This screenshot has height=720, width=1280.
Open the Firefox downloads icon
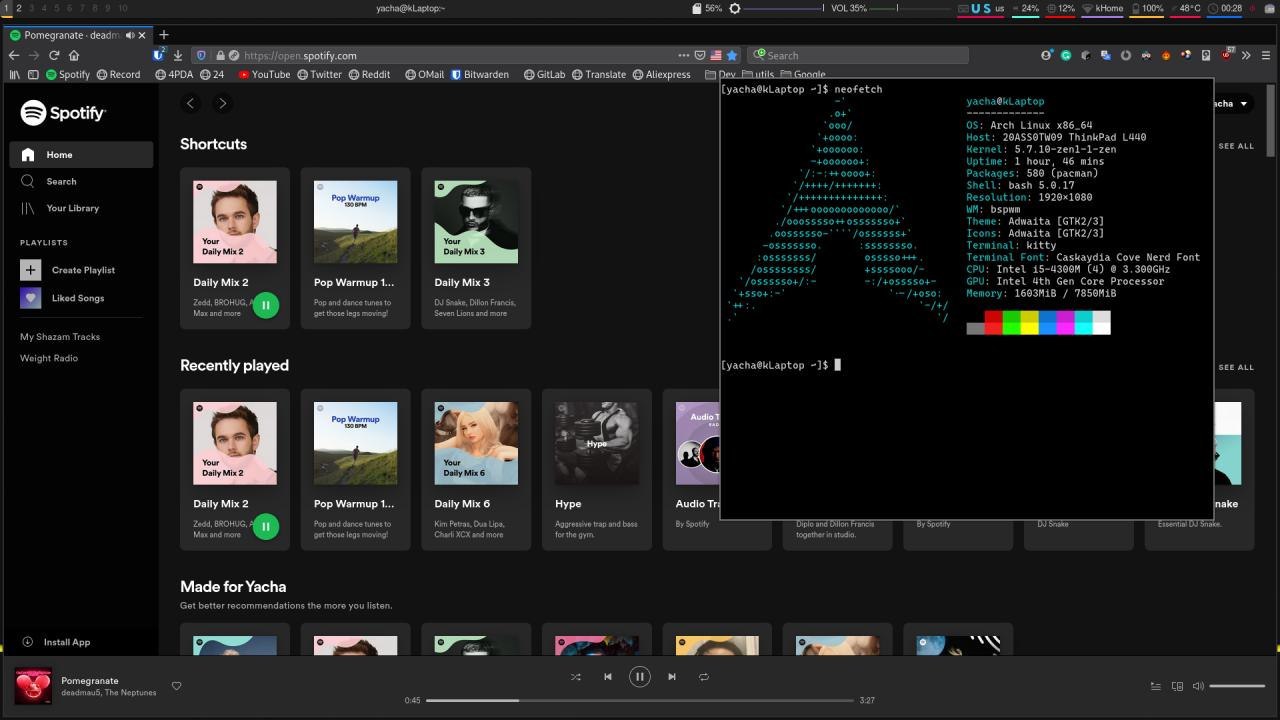[x=177, y=56]
